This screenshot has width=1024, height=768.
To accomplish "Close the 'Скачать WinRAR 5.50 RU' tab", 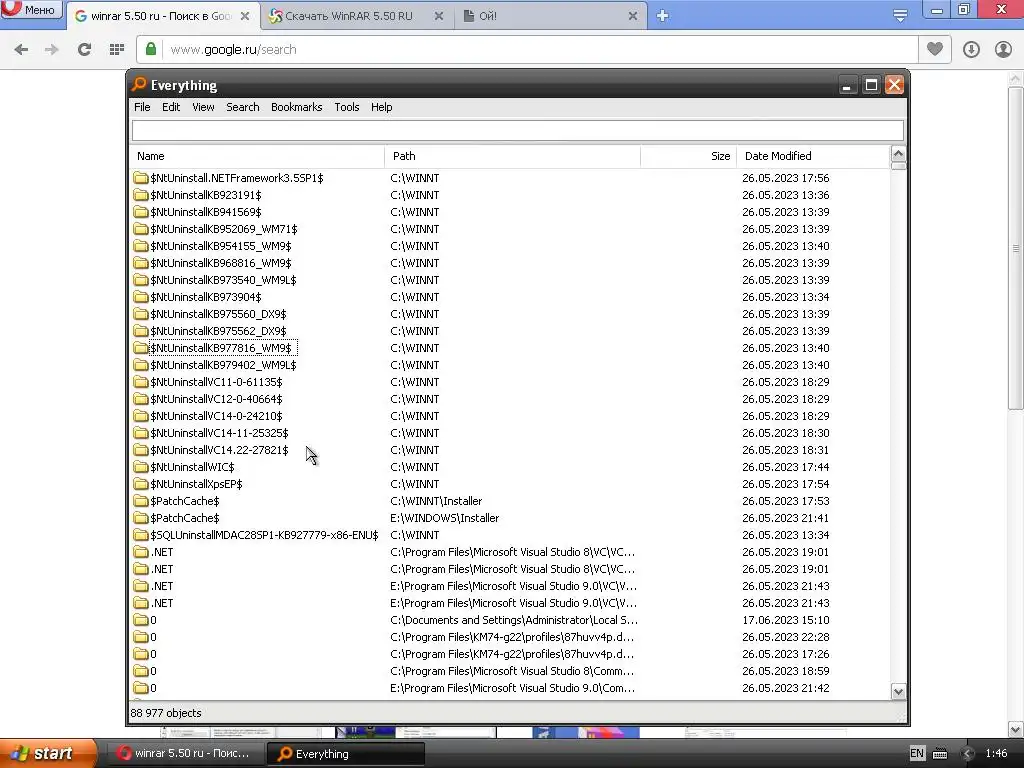I will coord(439,16).
